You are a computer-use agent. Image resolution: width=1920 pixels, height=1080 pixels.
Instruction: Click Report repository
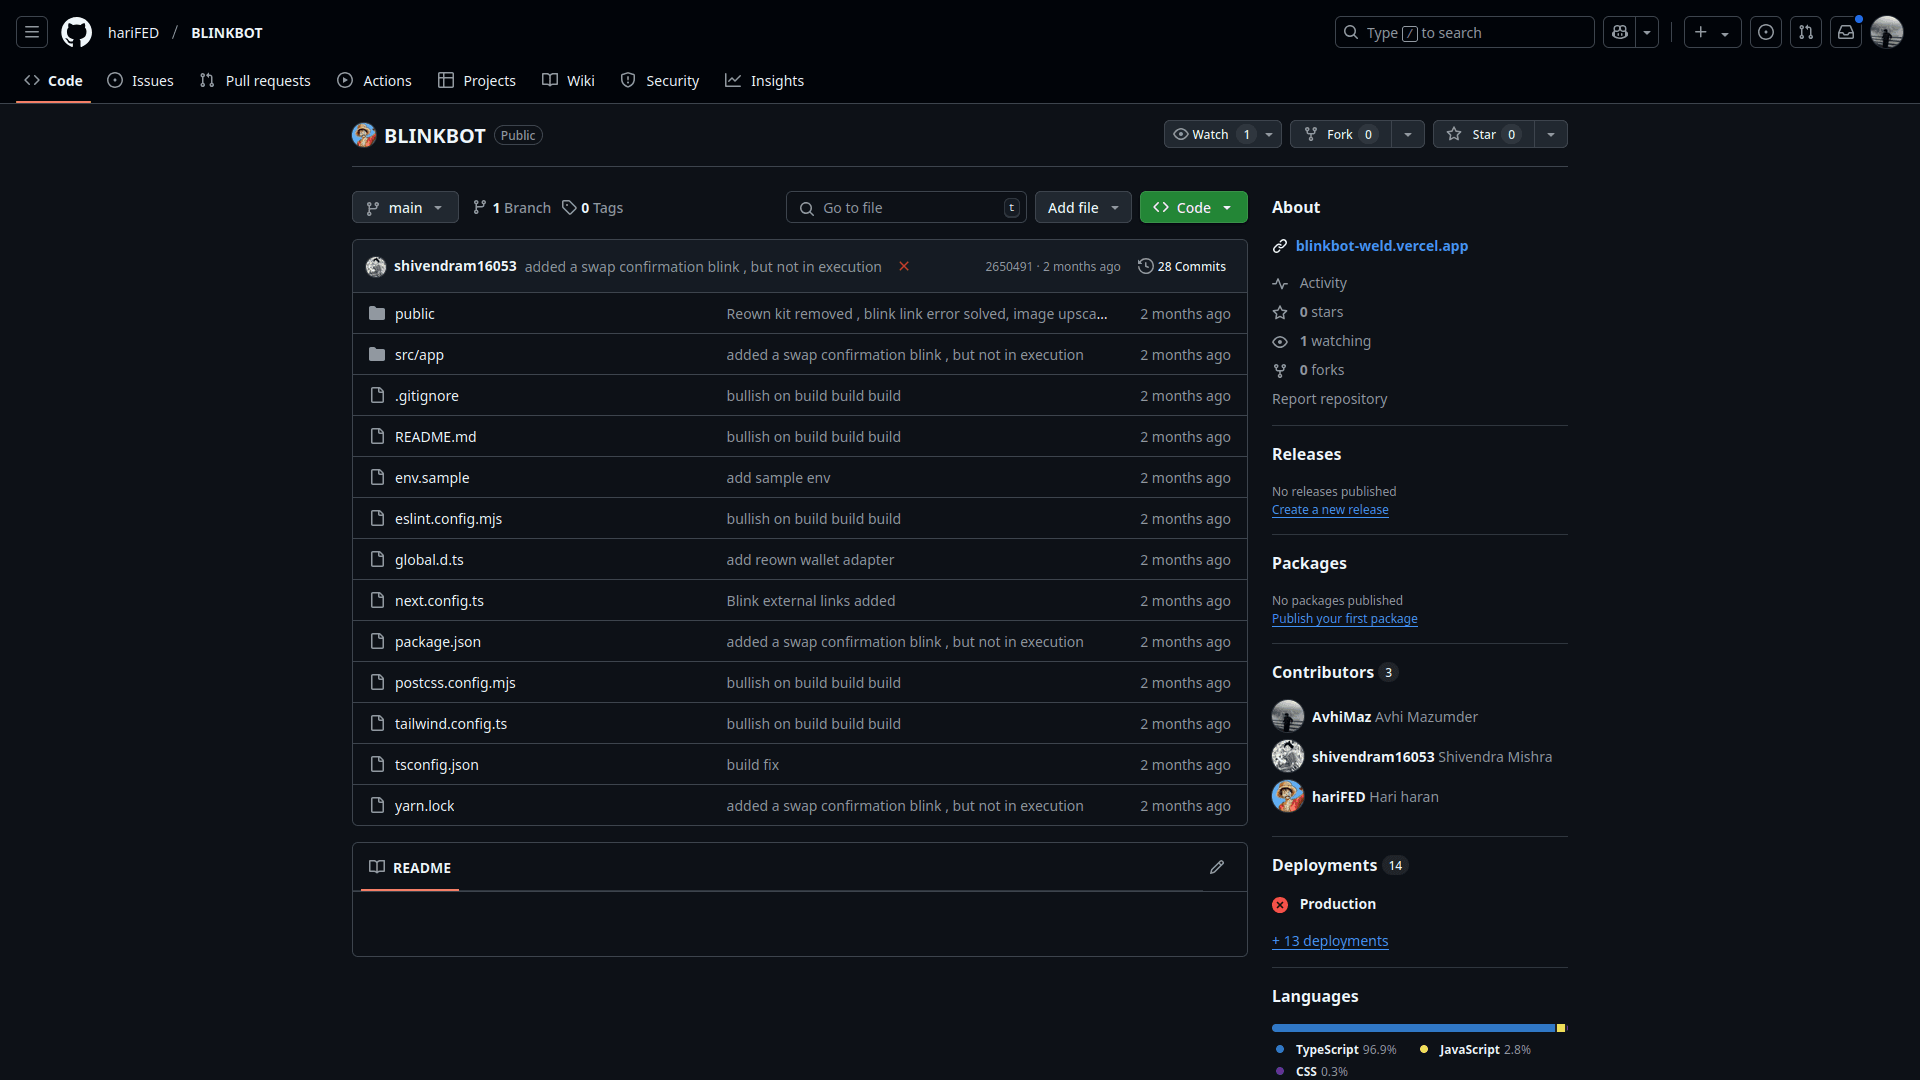pyautogui.click(x=1329, y=398)
